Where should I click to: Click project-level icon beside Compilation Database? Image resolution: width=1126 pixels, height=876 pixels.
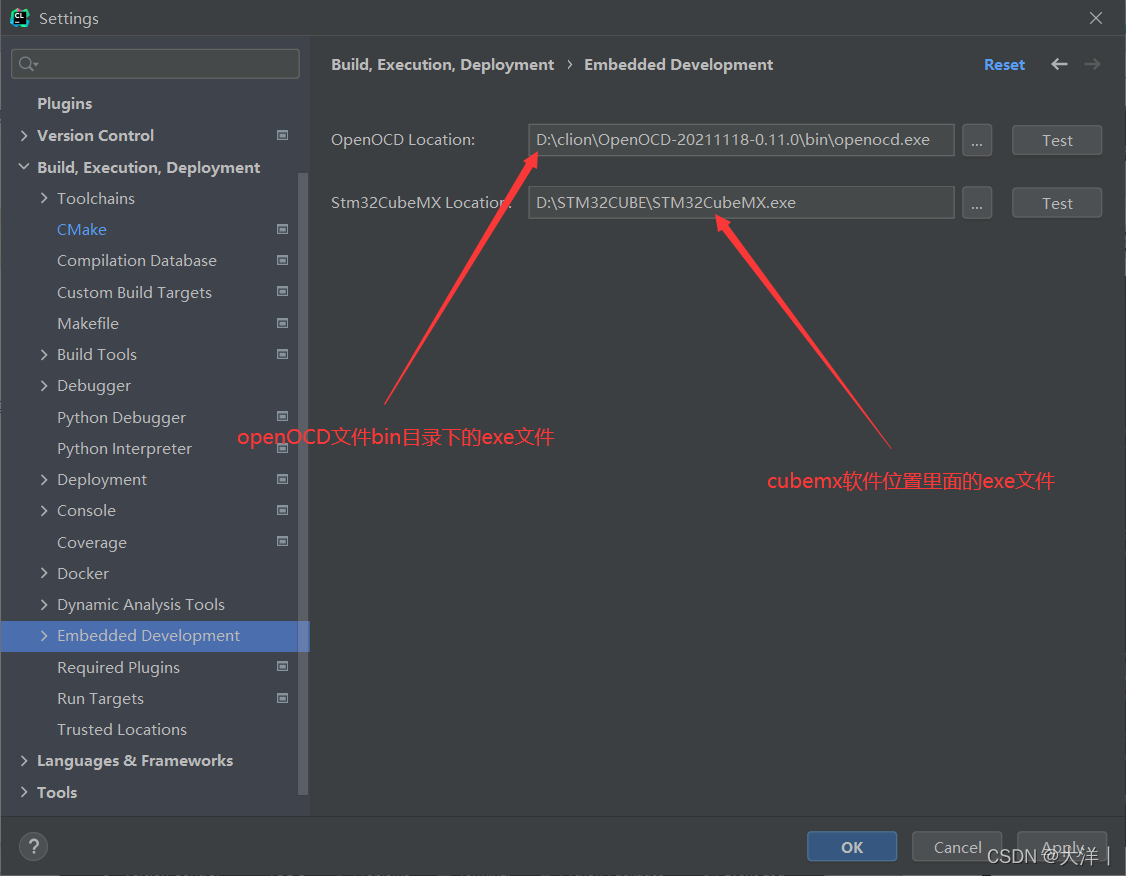283,260
